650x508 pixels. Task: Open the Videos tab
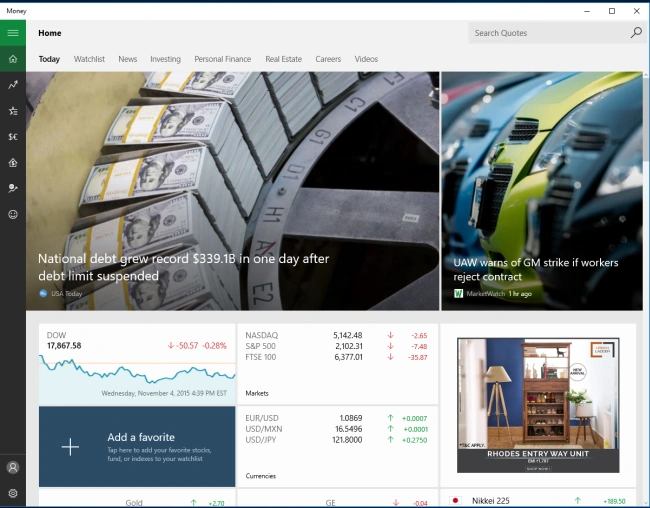(x=366, y=59)
